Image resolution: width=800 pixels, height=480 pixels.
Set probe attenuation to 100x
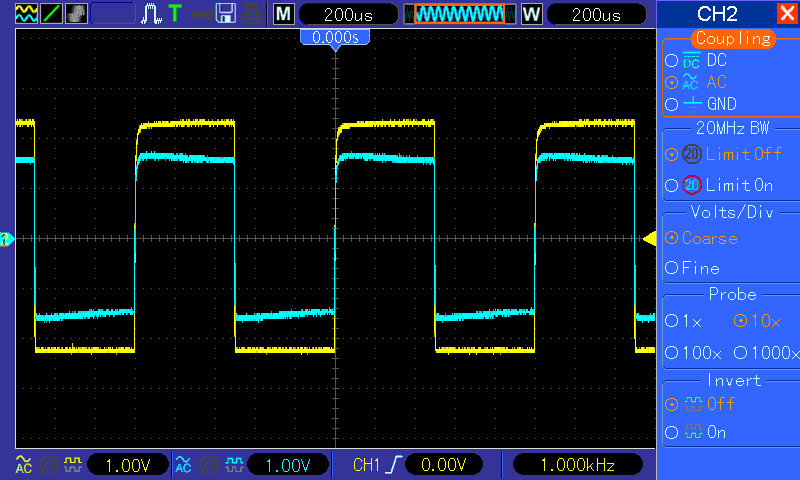671,353
